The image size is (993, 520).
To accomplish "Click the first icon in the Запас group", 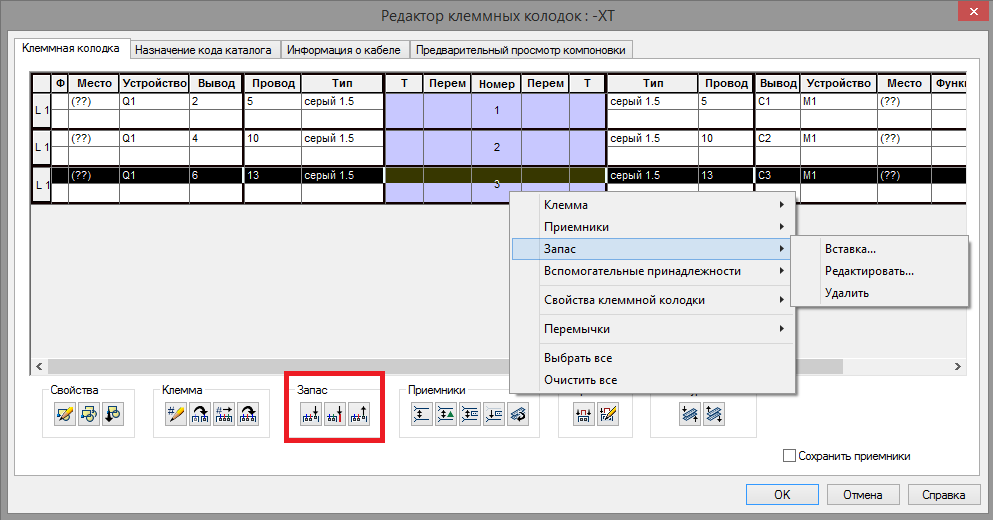I will 311,414.
